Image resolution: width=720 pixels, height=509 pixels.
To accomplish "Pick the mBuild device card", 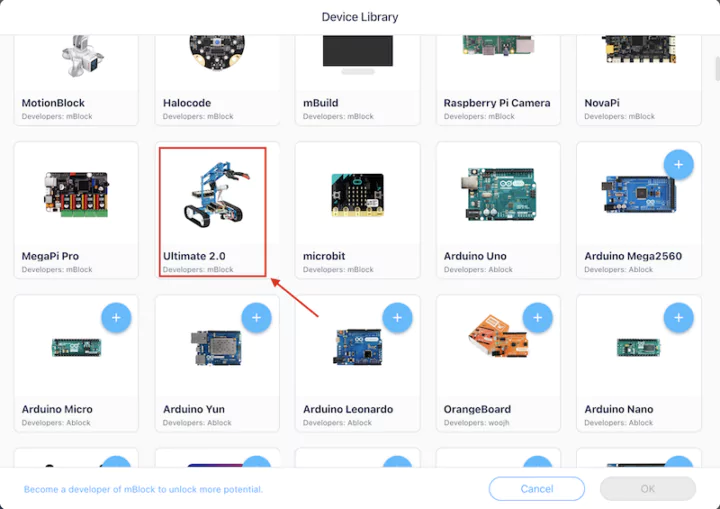I will 357,80.
